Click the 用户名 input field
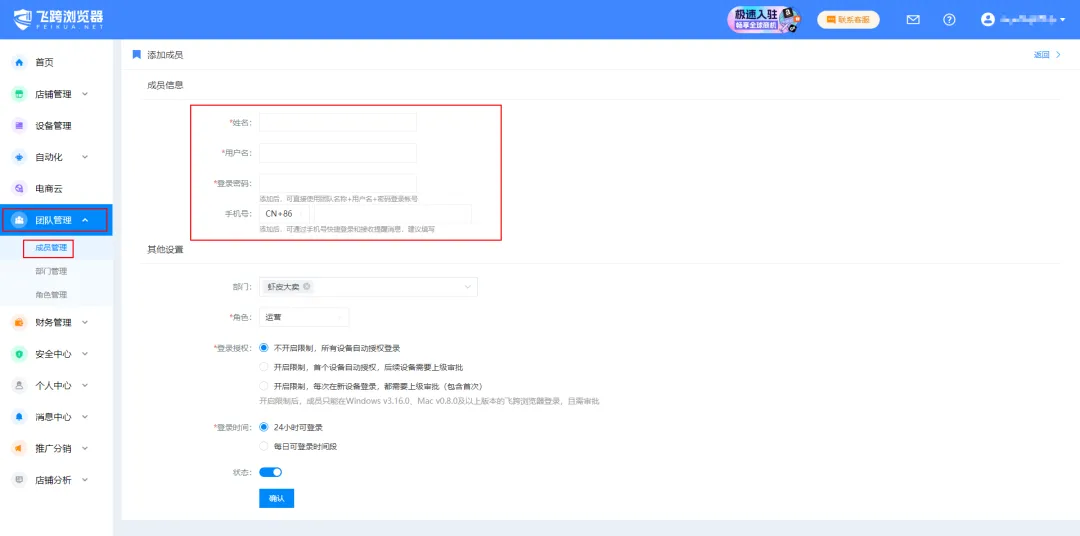1080x536 pixels. 338,153
